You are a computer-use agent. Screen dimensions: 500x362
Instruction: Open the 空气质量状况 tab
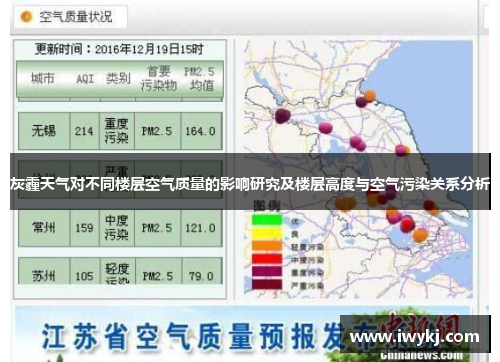(70, 17)
